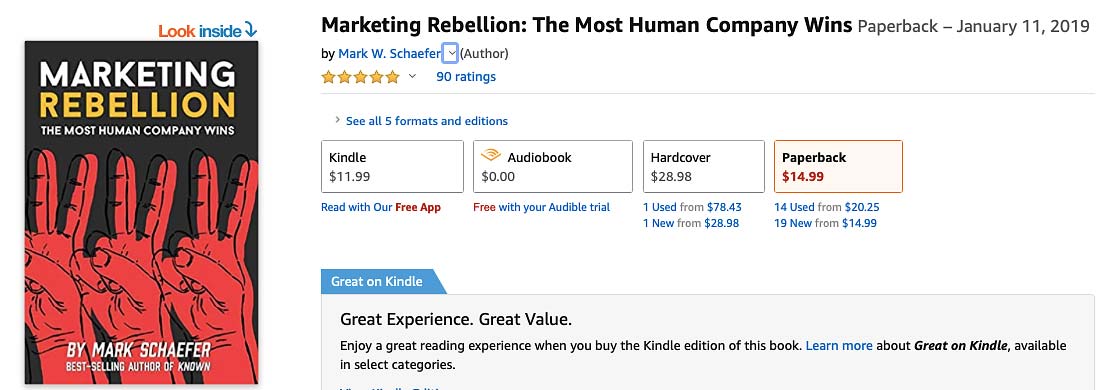Click the Look inside arrow icon
The width and height of the screenshot is (1120, 390).
point(250,30)
